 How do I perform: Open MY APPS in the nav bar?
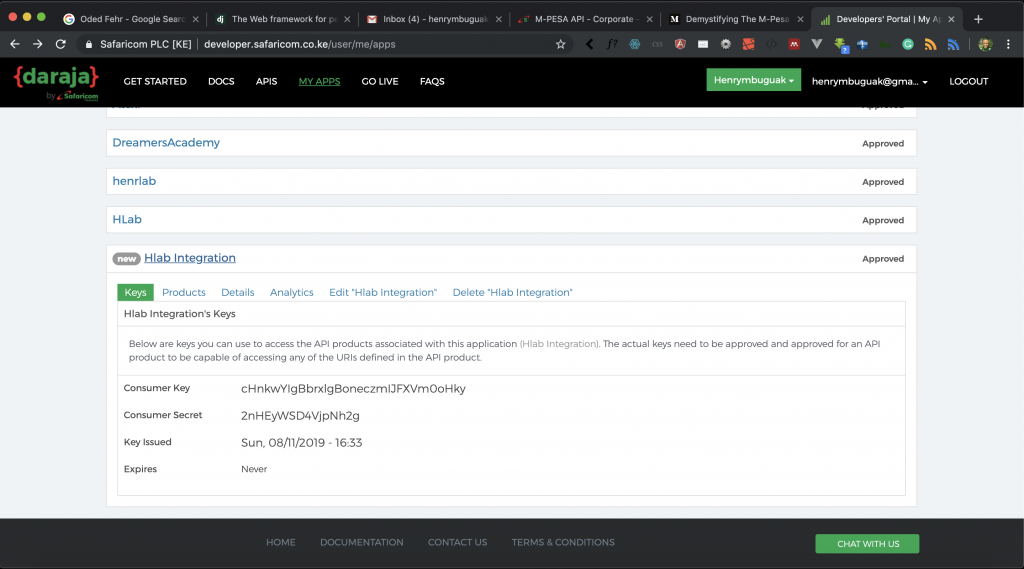[319, 82]
